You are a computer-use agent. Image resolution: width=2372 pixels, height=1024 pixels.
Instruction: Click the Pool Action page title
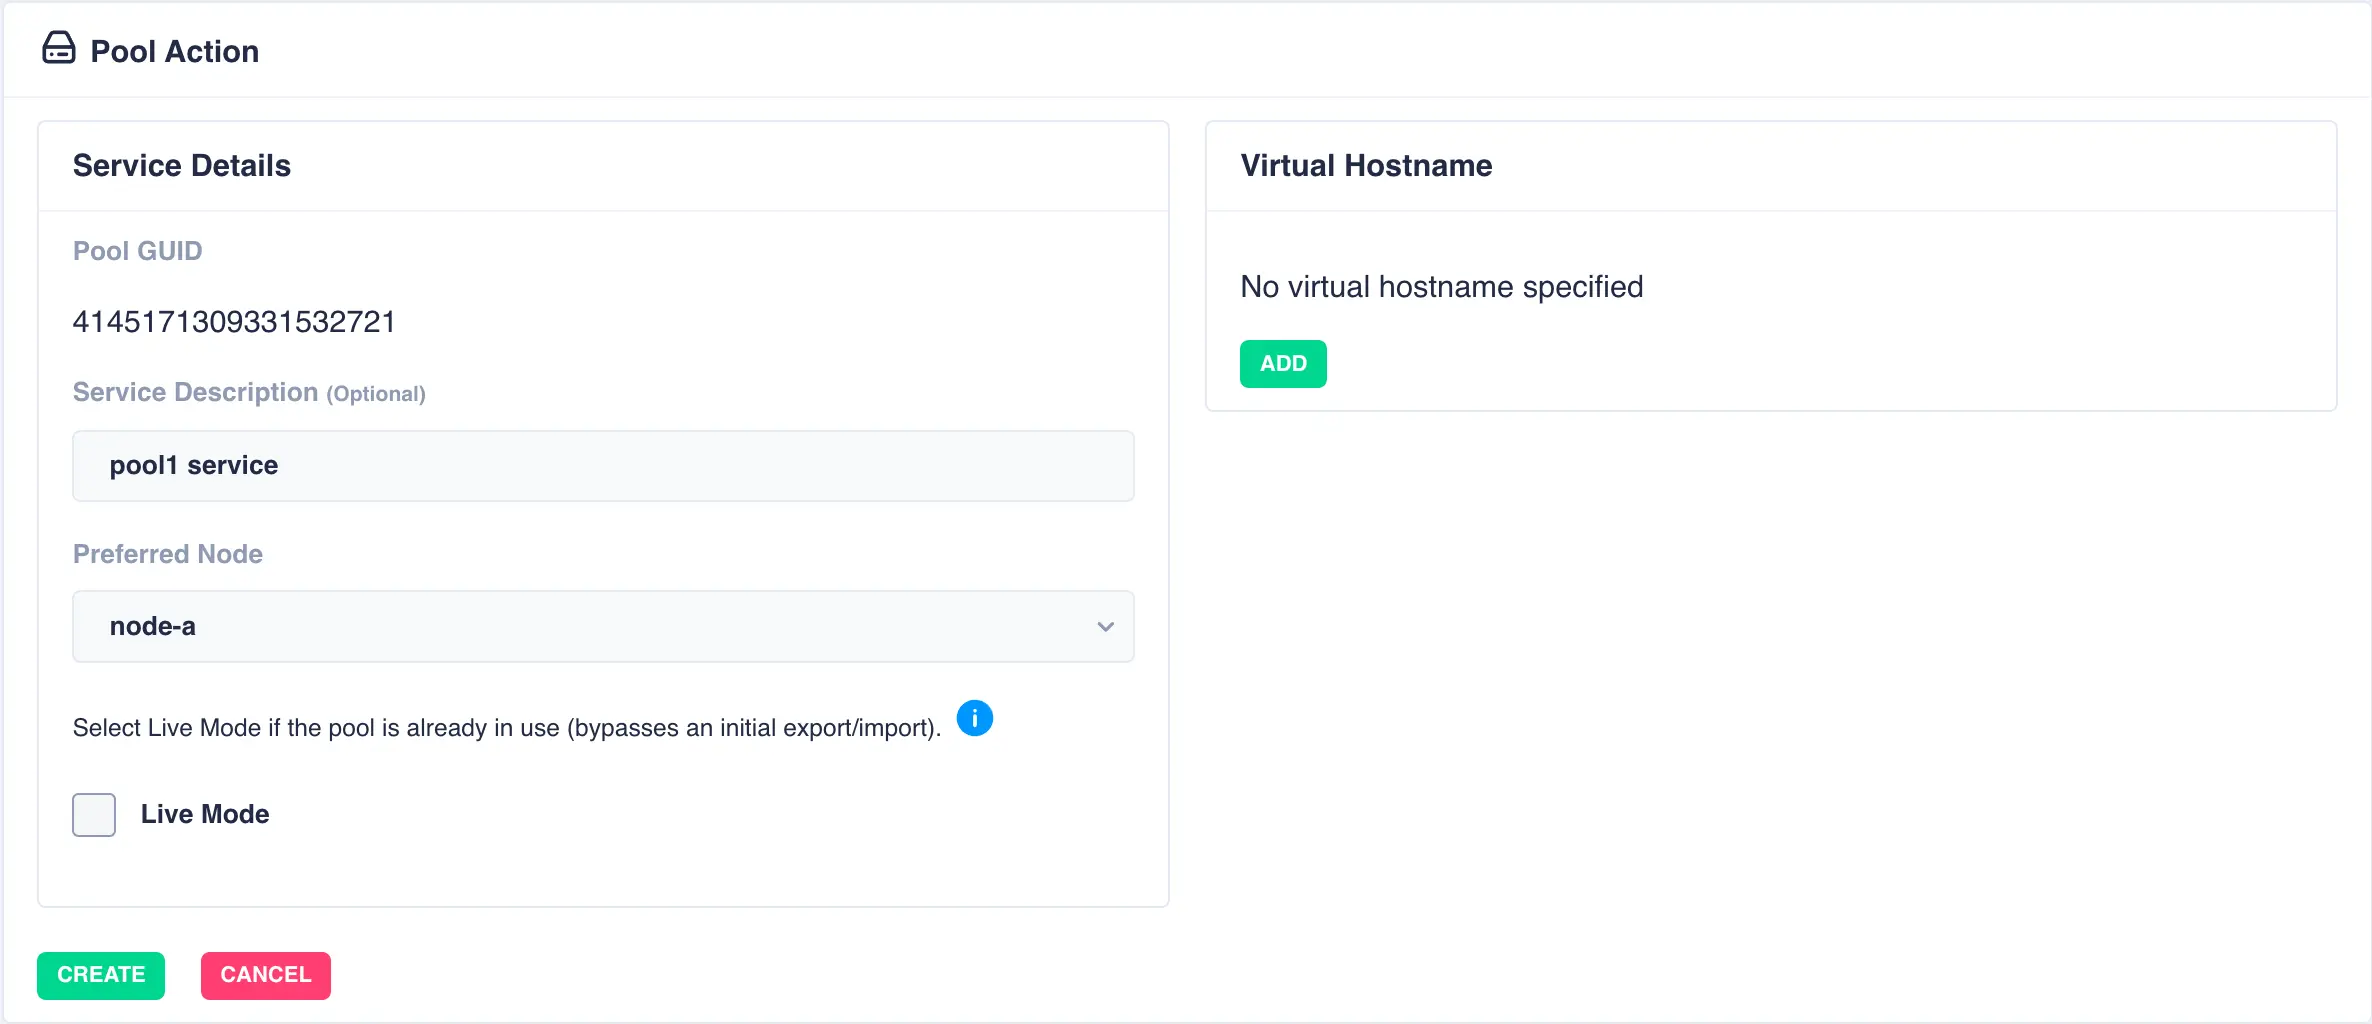174,51
